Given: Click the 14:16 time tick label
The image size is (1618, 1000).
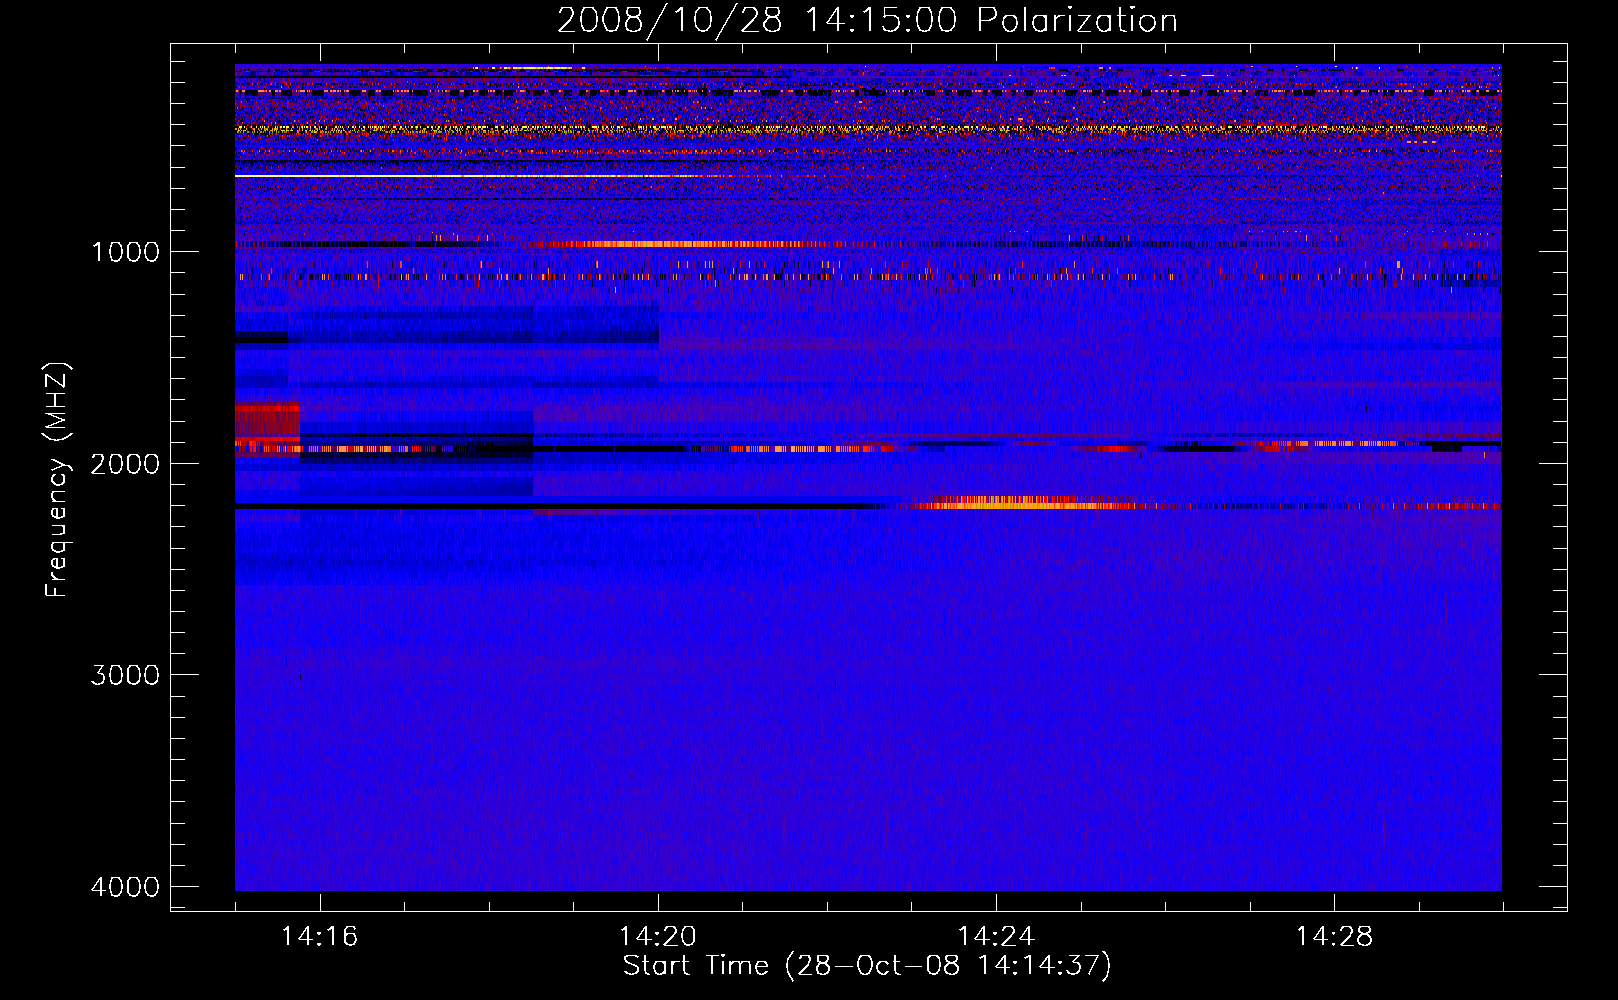Looking at the screenshot, I should [x=320, y=937].
